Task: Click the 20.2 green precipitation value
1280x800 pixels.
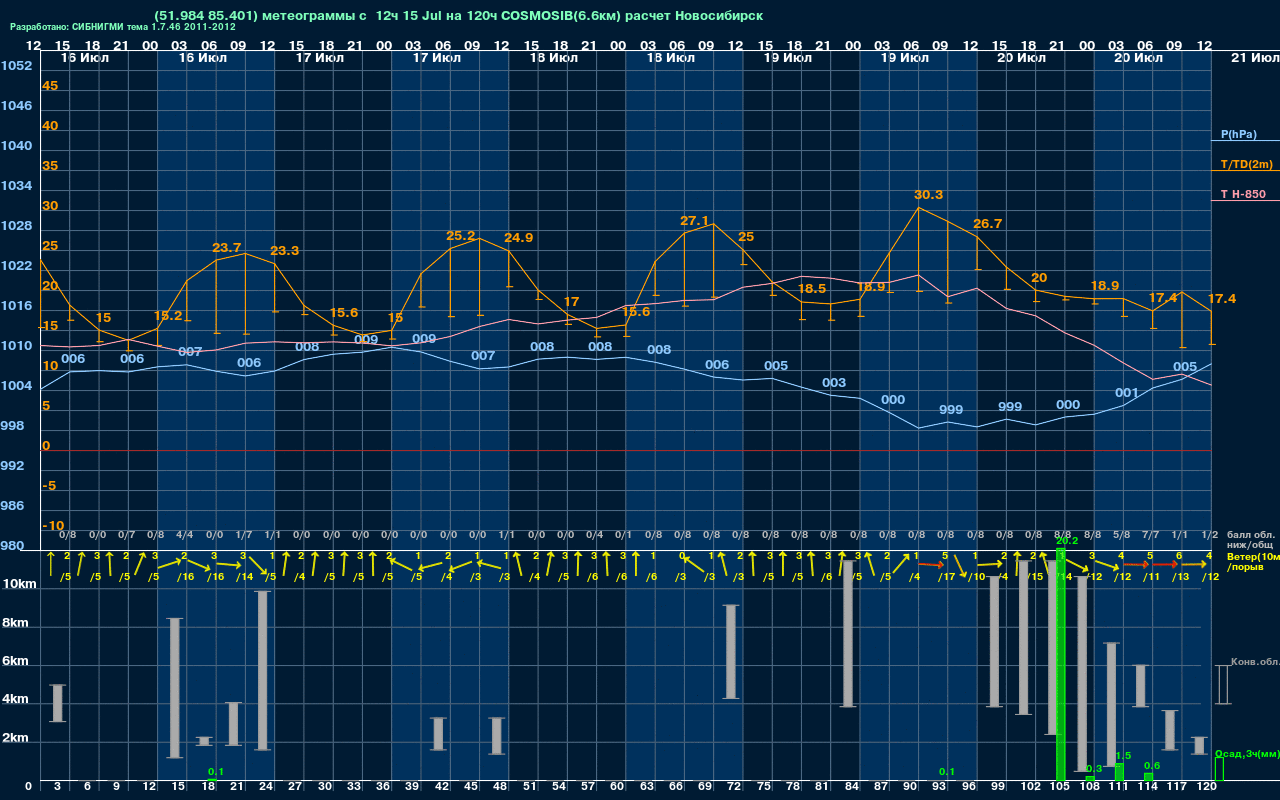Action: pos(1066,541)
